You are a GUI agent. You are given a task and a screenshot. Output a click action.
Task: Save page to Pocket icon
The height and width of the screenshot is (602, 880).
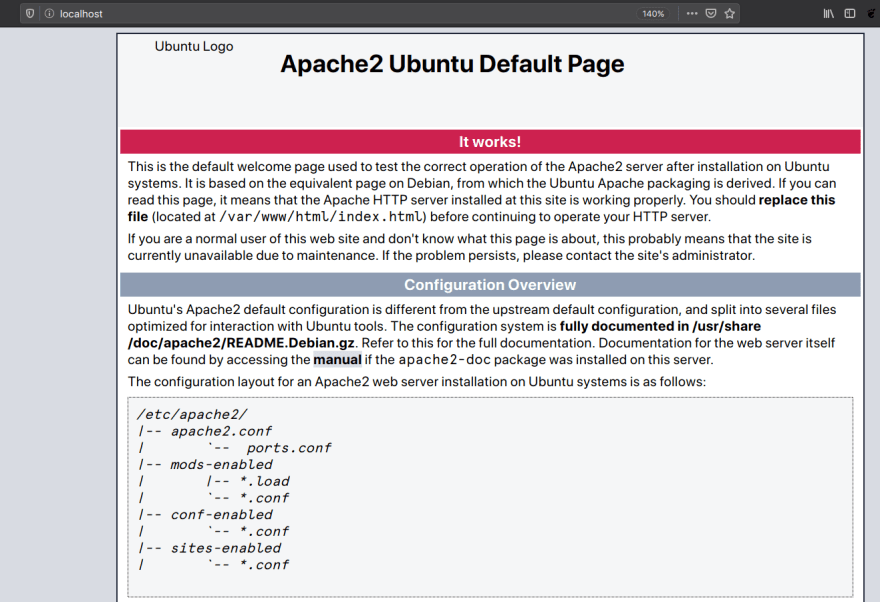click(x=711, y=13)
